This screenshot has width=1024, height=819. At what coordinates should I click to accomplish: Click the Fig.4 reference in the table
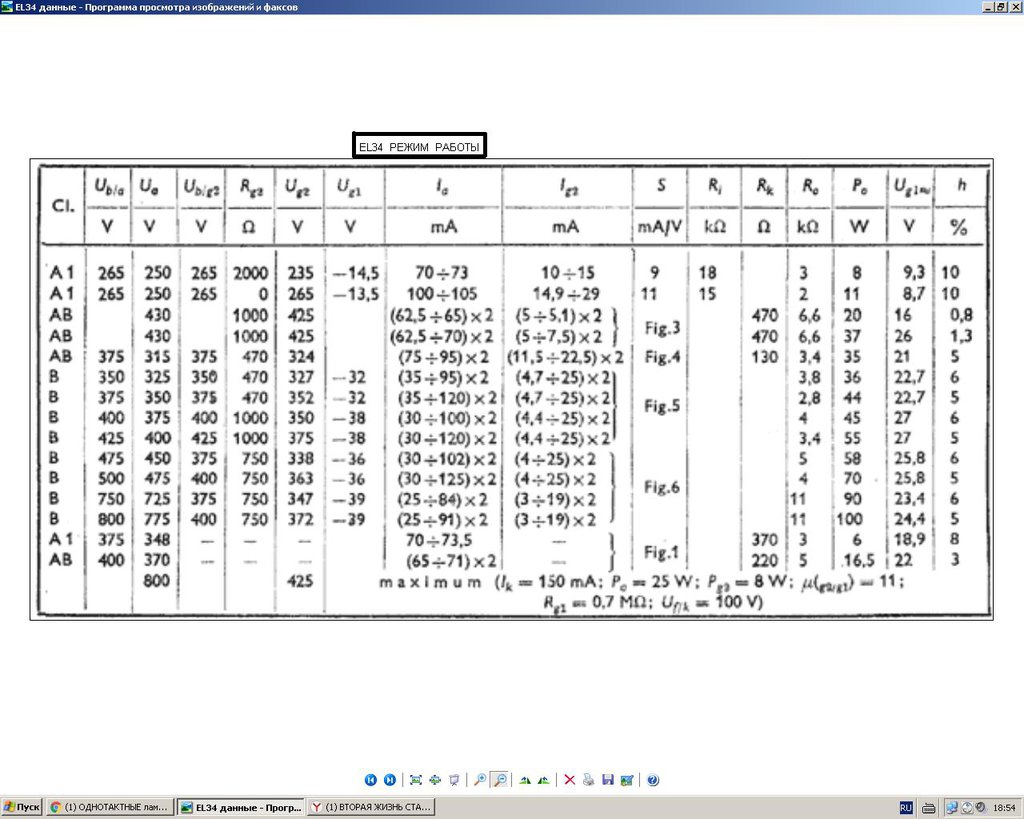662,357
